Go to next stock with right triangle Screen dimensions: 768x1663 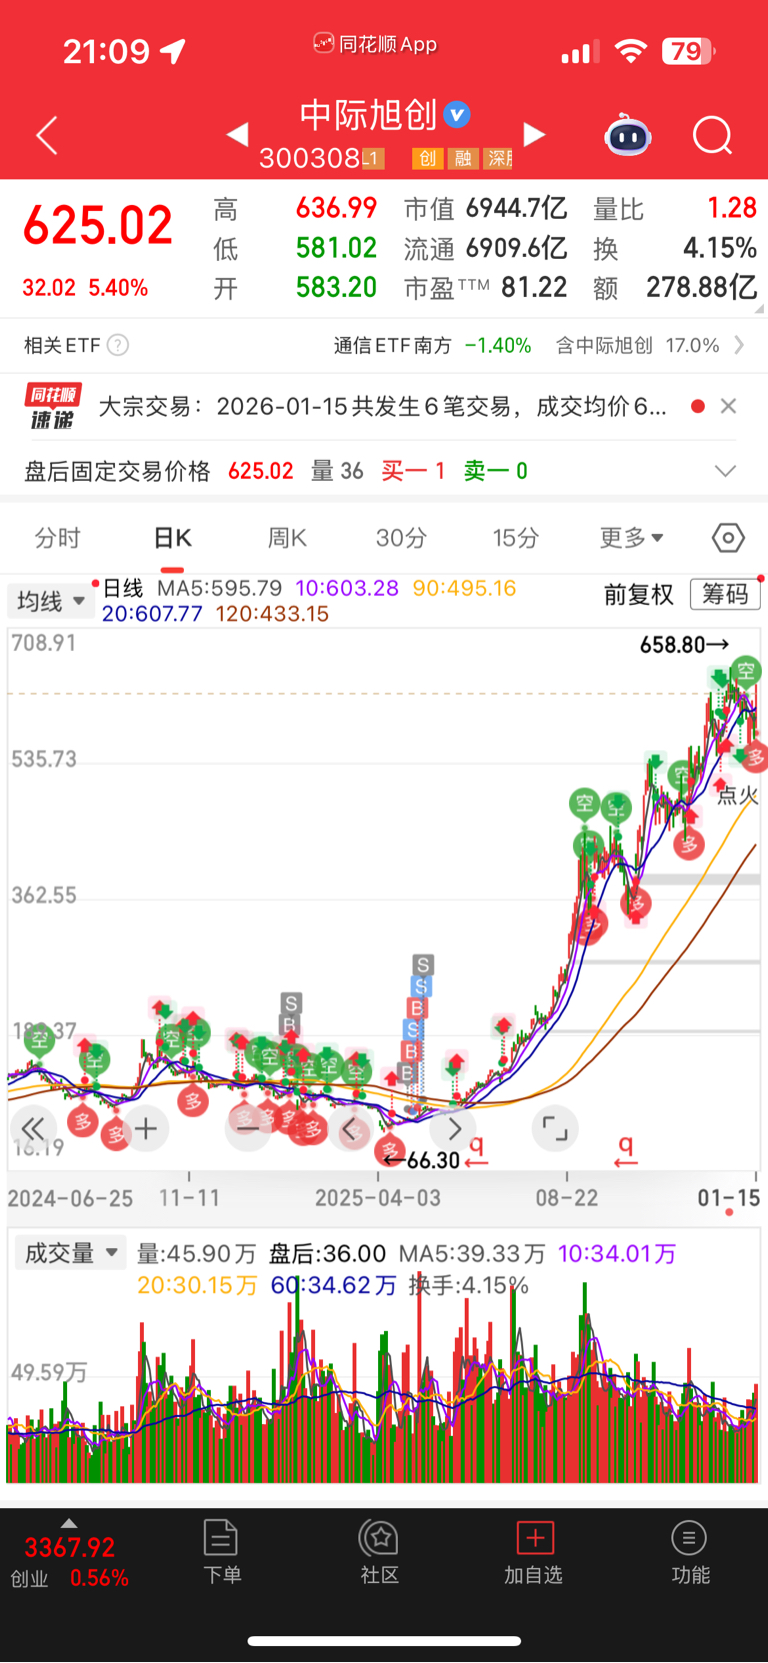tap(535, 134)
